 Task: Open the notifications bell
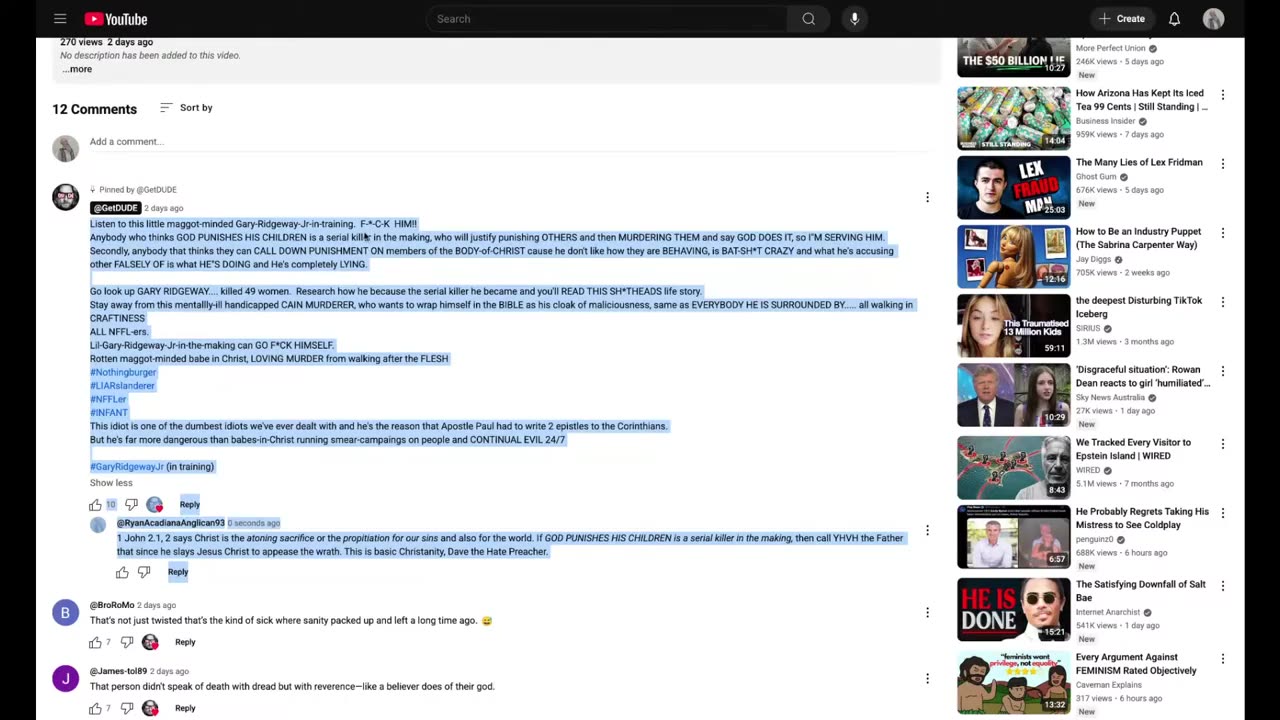point(1174,19)
